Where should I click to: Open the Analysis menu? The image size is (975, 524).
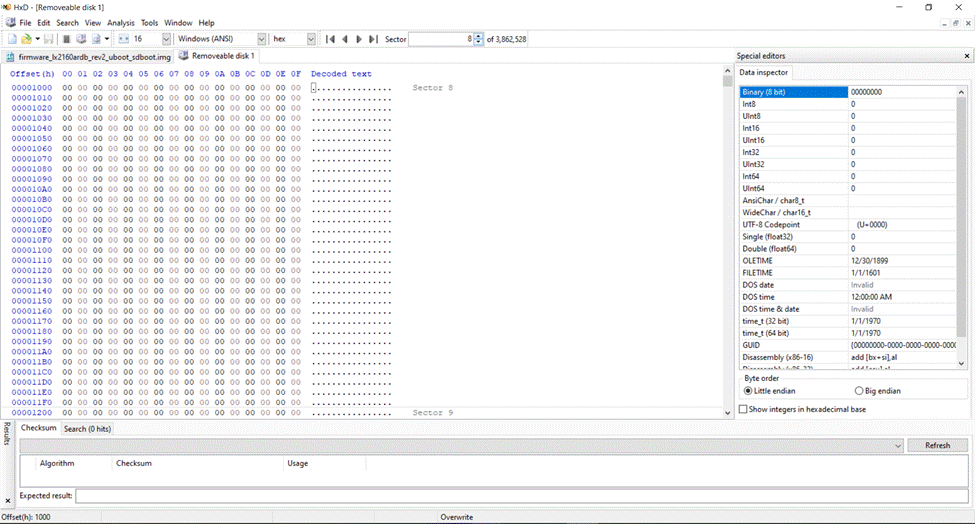[121, 23]
